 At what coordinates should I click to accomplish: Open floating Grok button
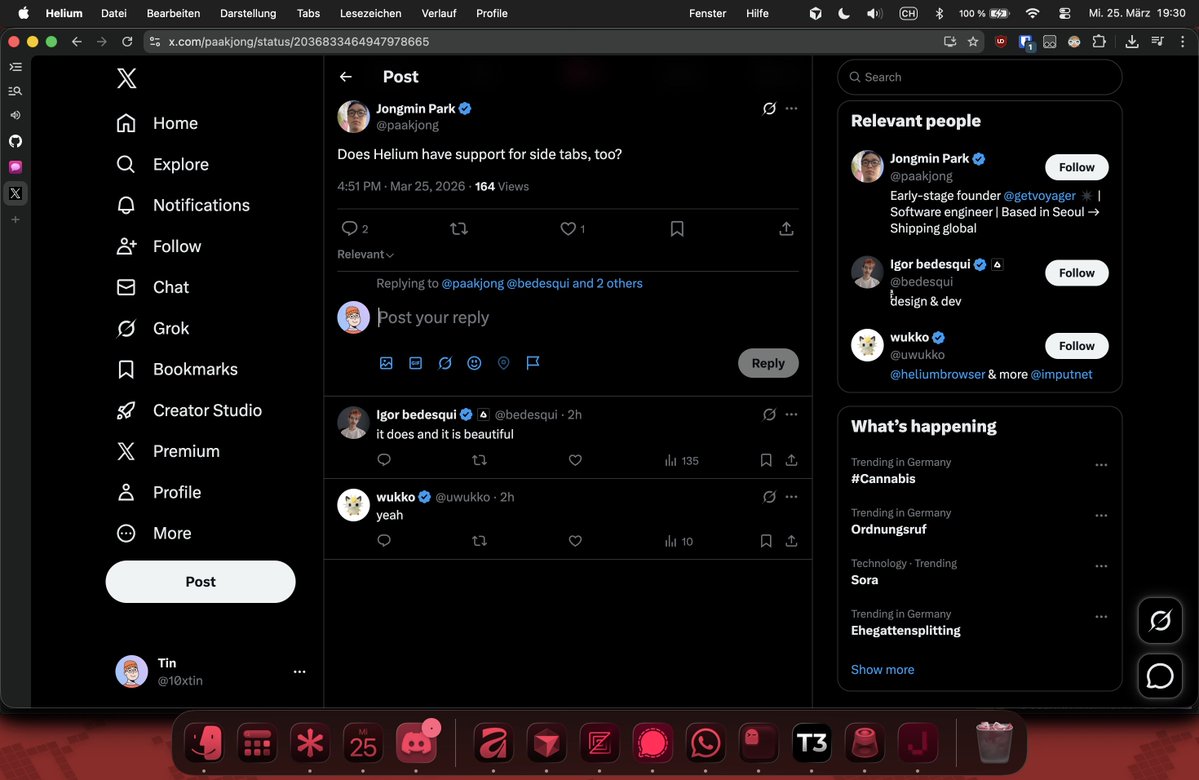point(1160,620)
